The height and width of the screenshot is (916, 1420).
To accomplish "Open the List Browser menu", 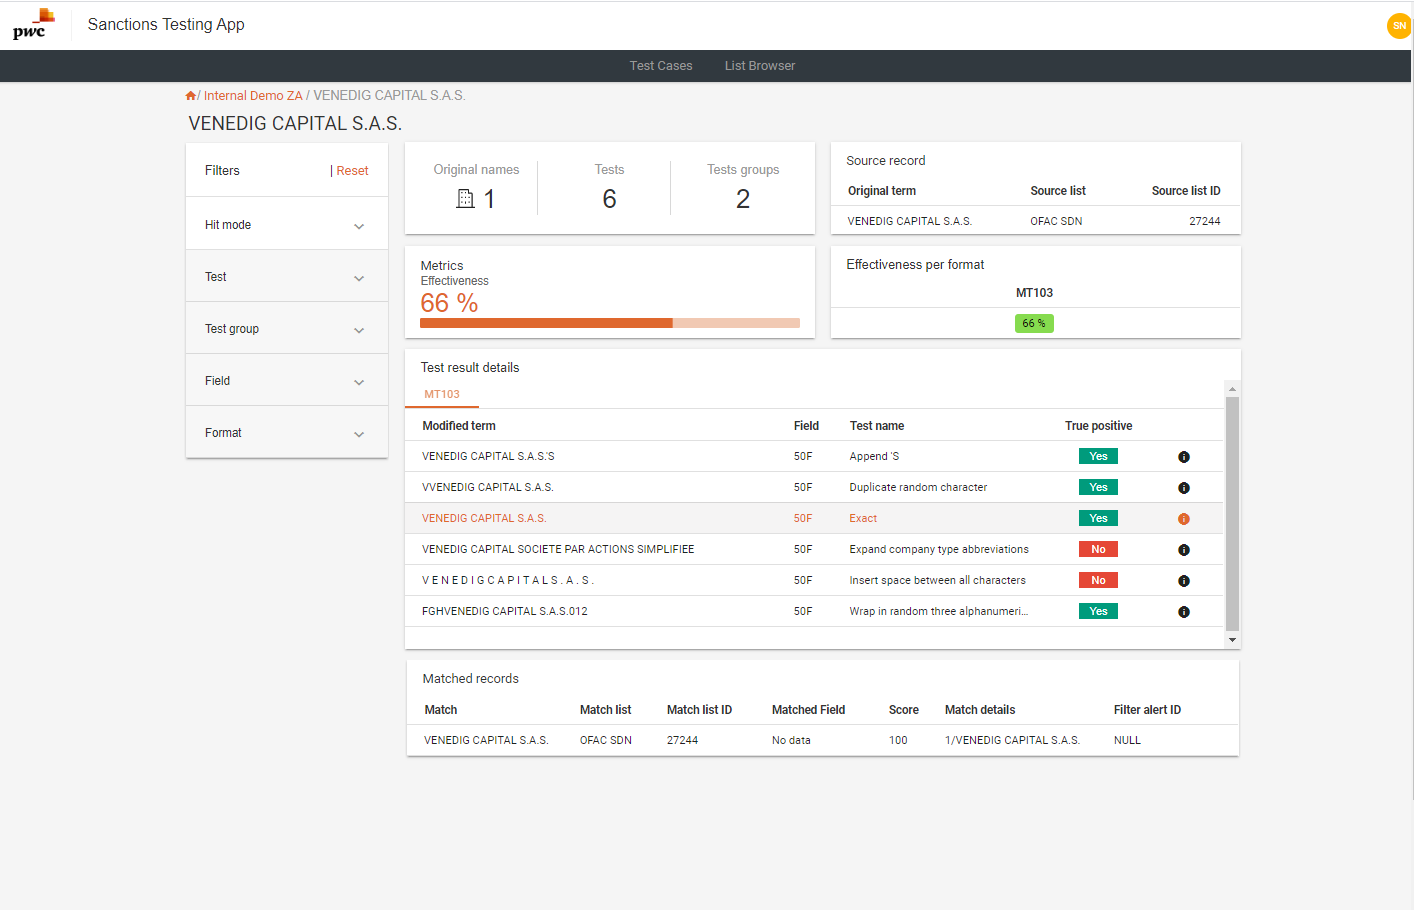I will pyautogui.click(x=759, y=66).
